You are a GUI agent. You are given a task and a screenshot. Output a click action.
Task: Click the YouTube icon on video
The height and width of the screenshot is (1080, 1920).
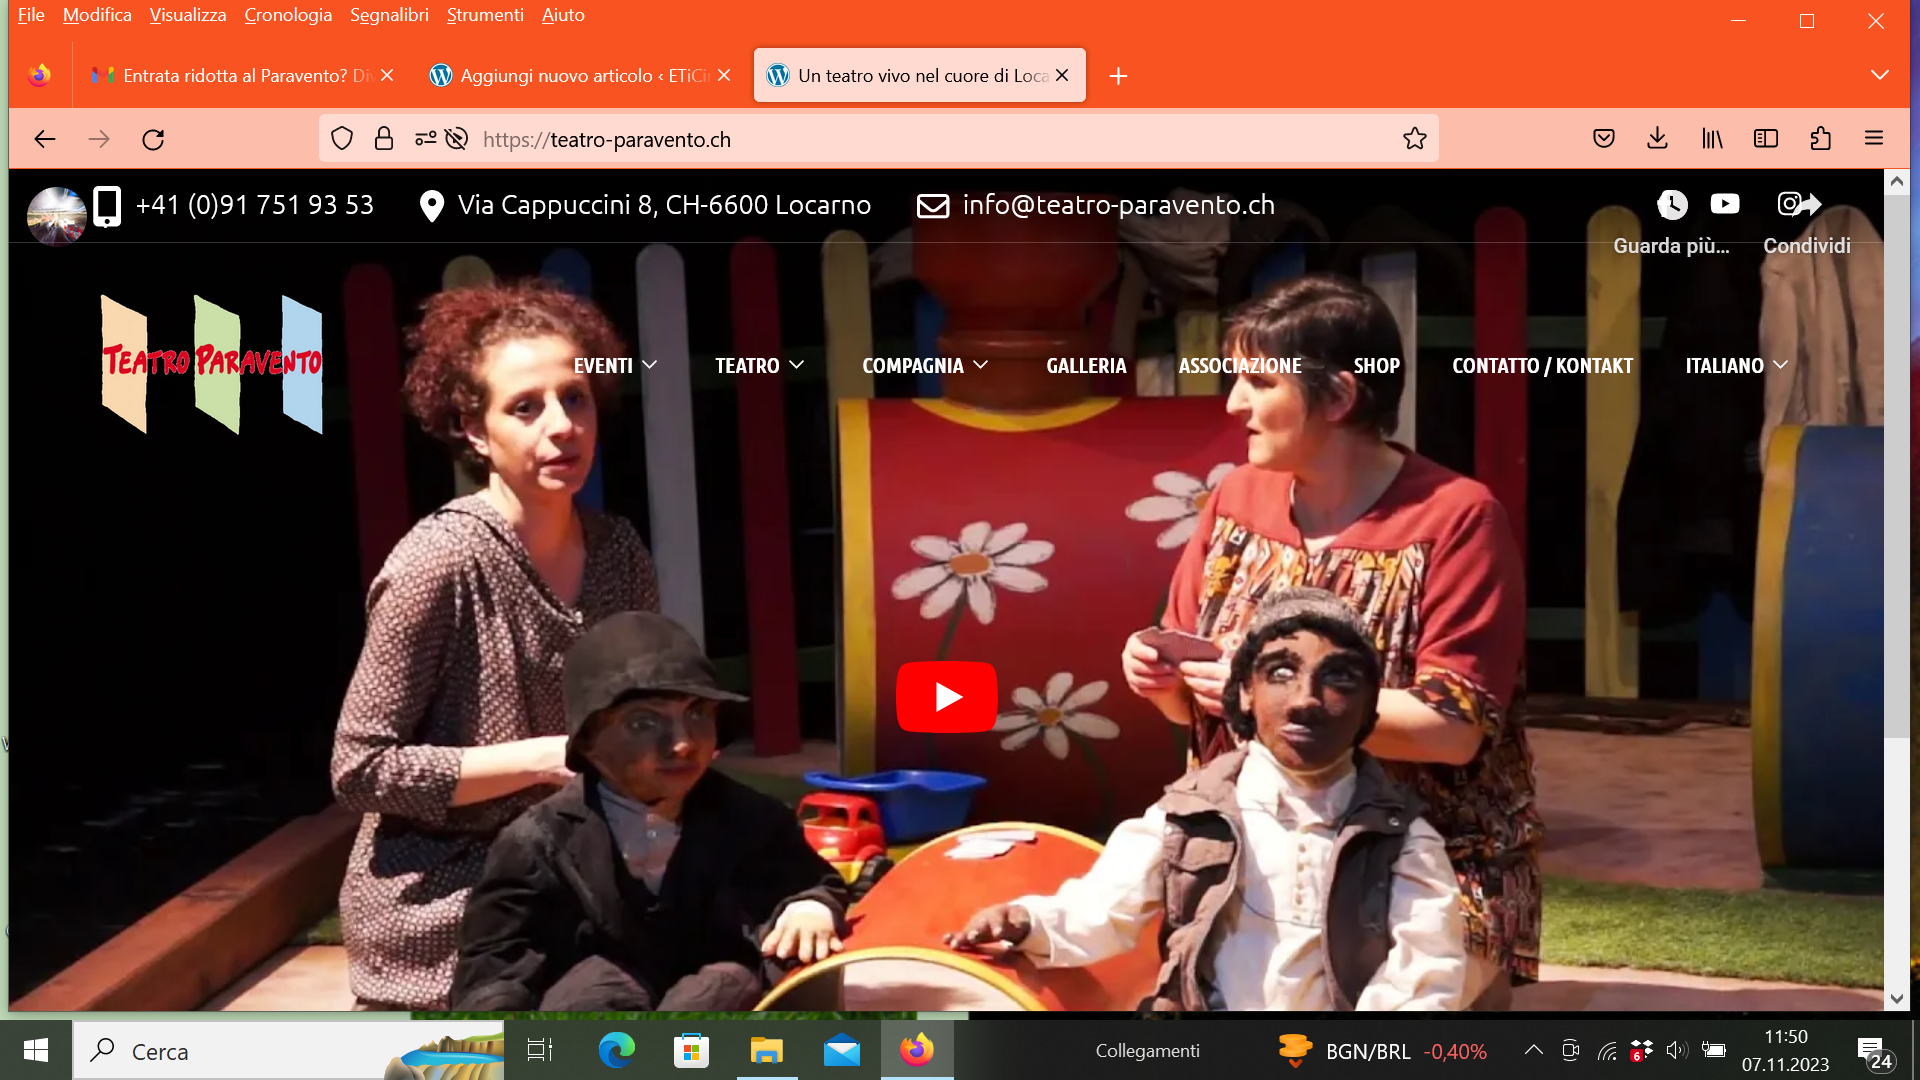coord(1725,204)
